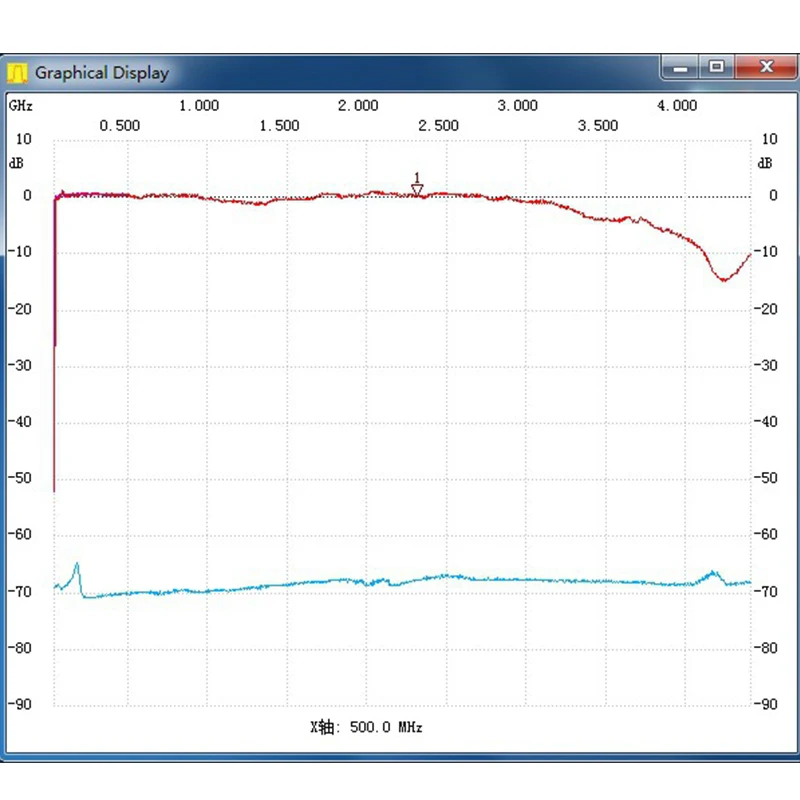Click the blue trace peak near 0.2 GHz

[x=77, y=564]
